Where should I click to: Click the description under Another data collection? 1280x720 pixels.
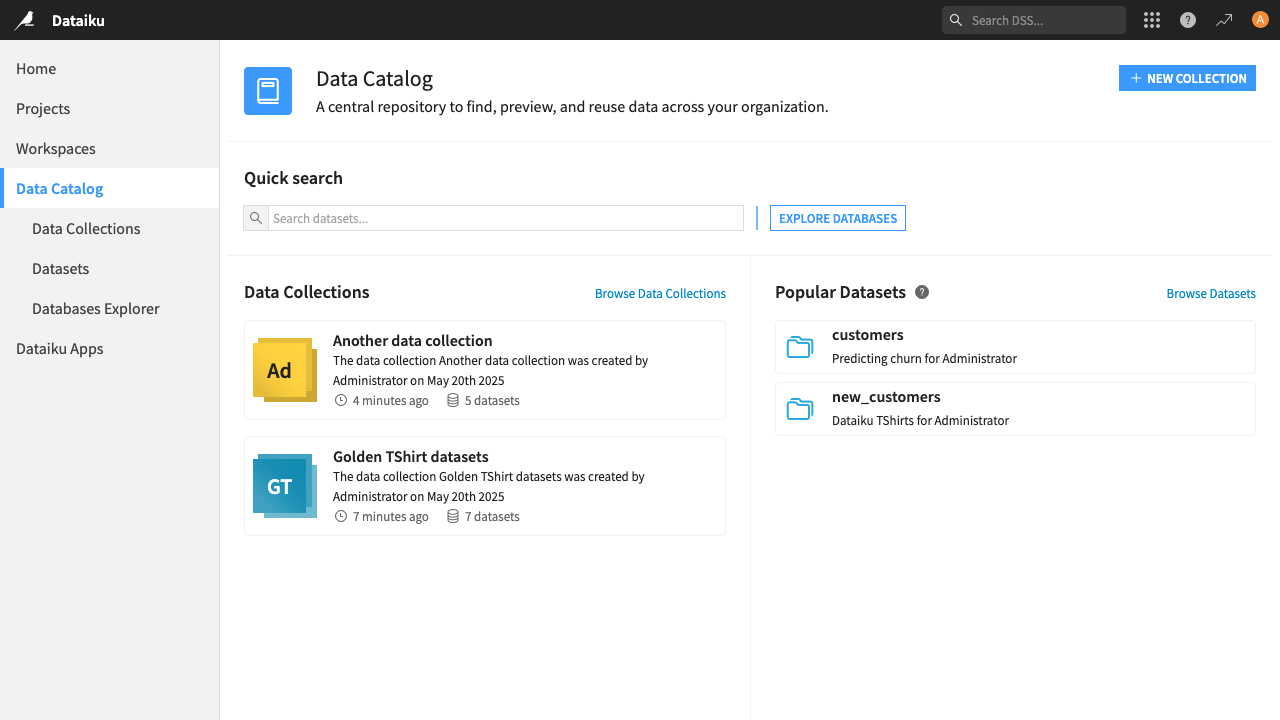pos(490,370)
